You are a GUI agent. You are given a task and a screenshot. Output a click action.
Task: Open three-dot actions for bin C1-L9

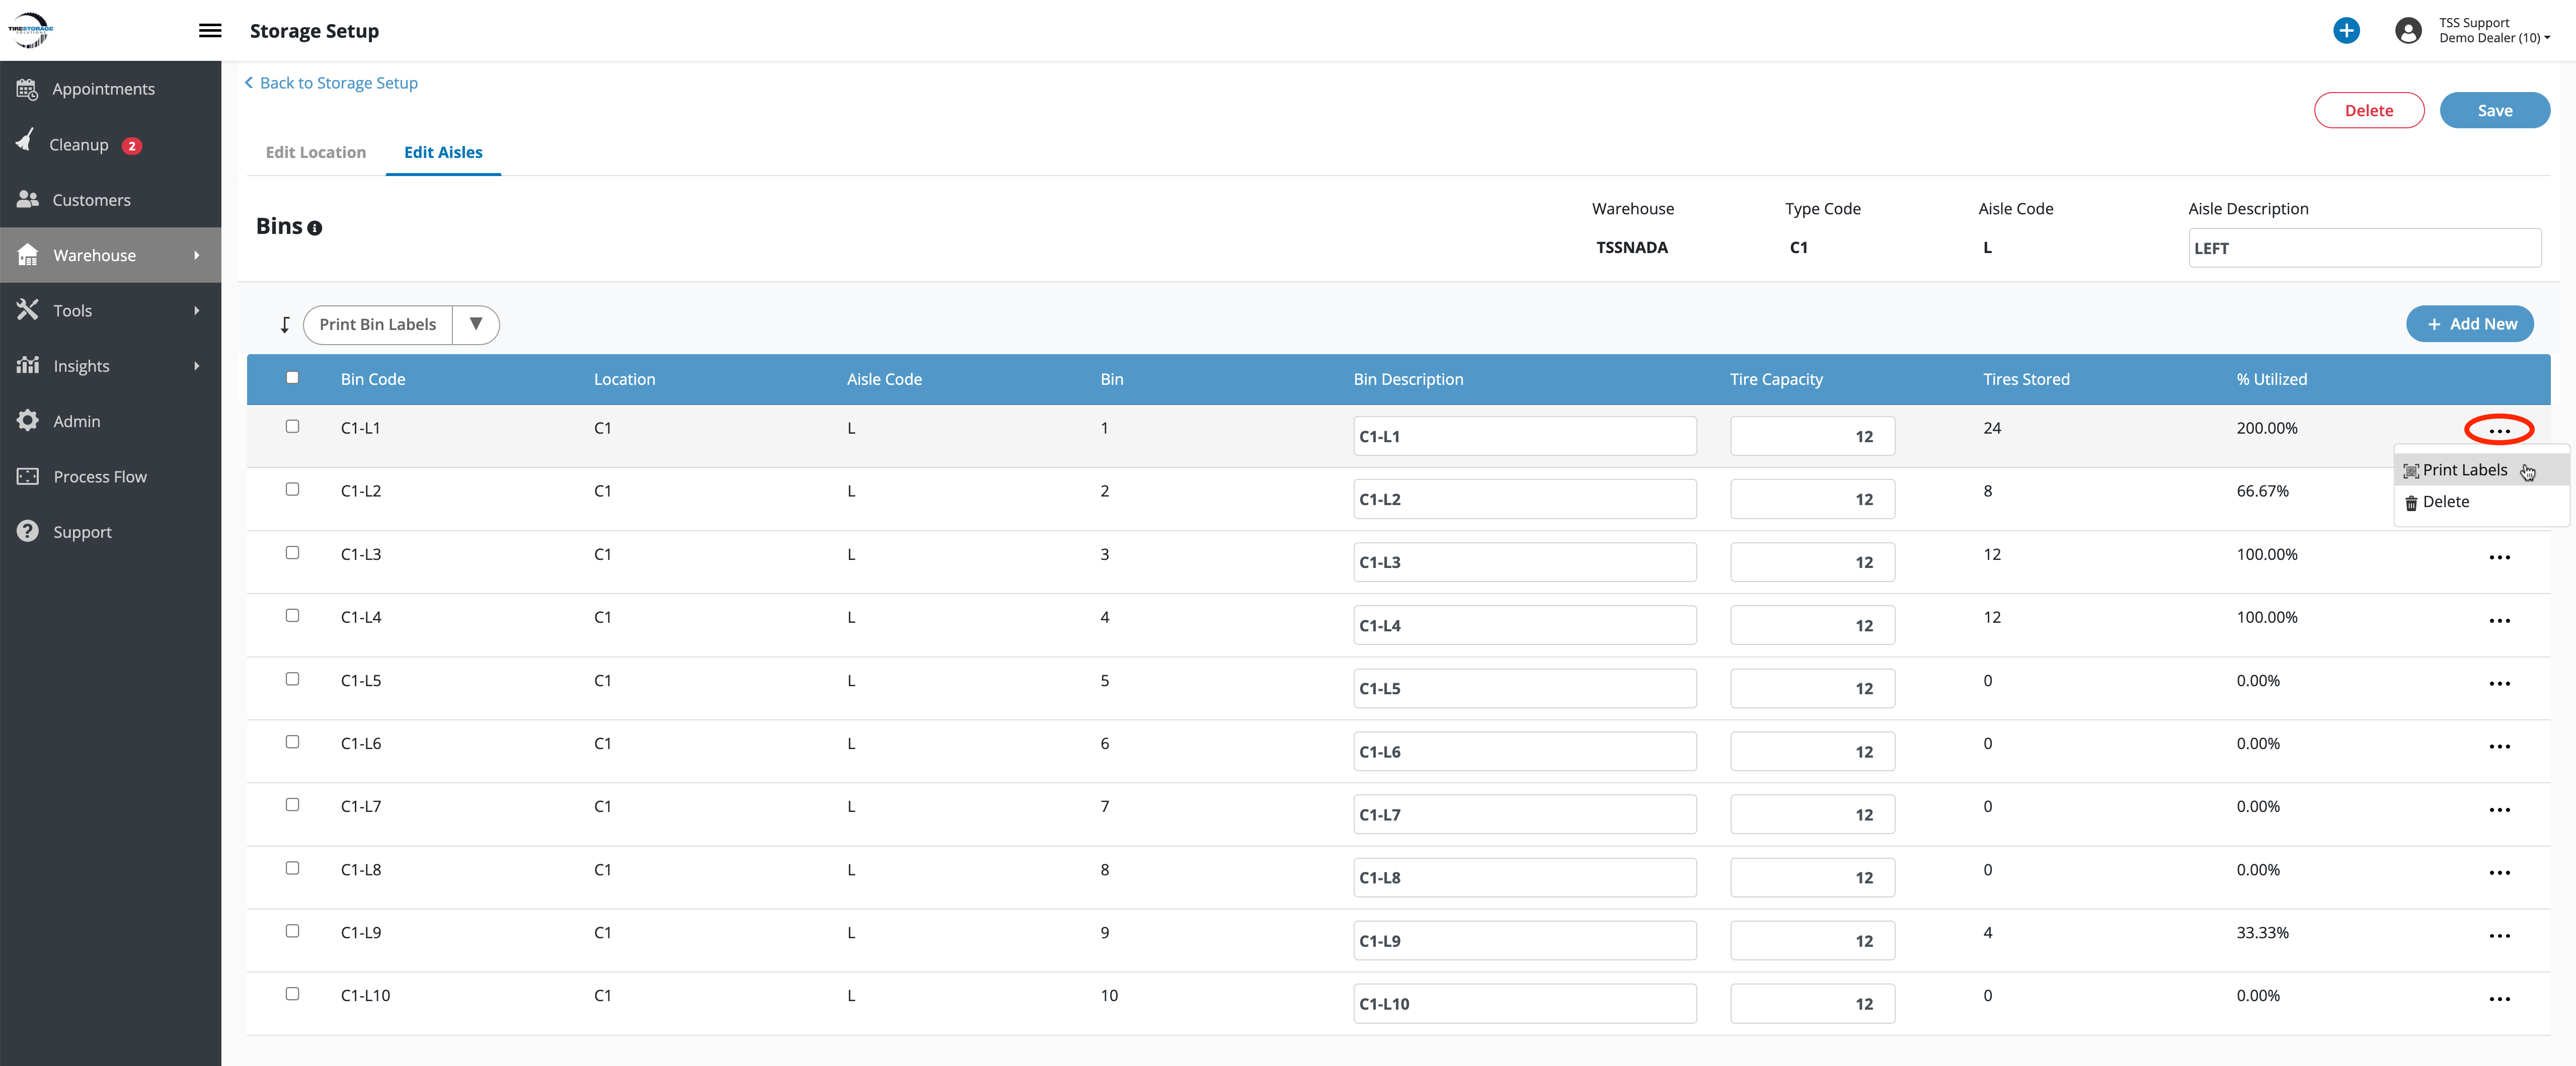pyautogui.click(x=2499, y=936)
